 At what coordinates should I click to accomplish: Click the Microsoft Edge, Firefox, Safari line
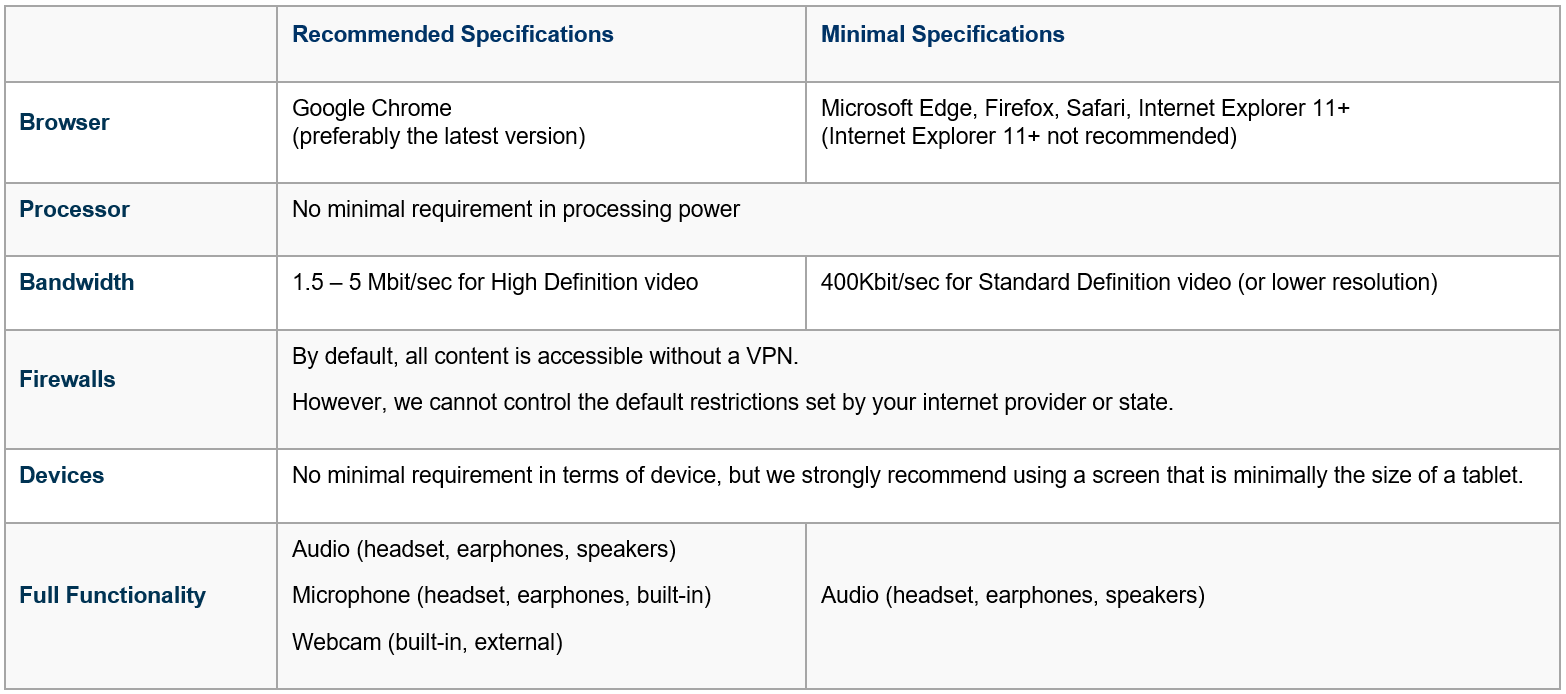(1085, 108)
